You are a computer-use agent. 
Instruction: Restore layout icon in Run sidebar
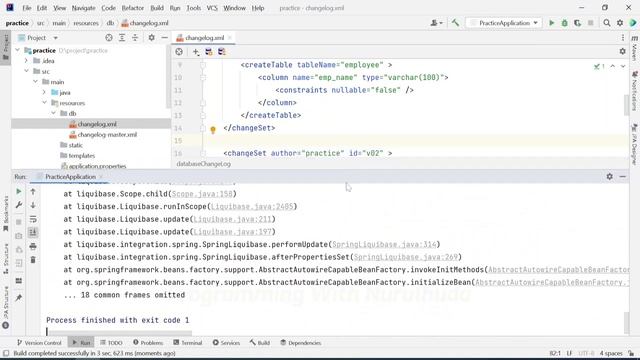click(19, 281)
